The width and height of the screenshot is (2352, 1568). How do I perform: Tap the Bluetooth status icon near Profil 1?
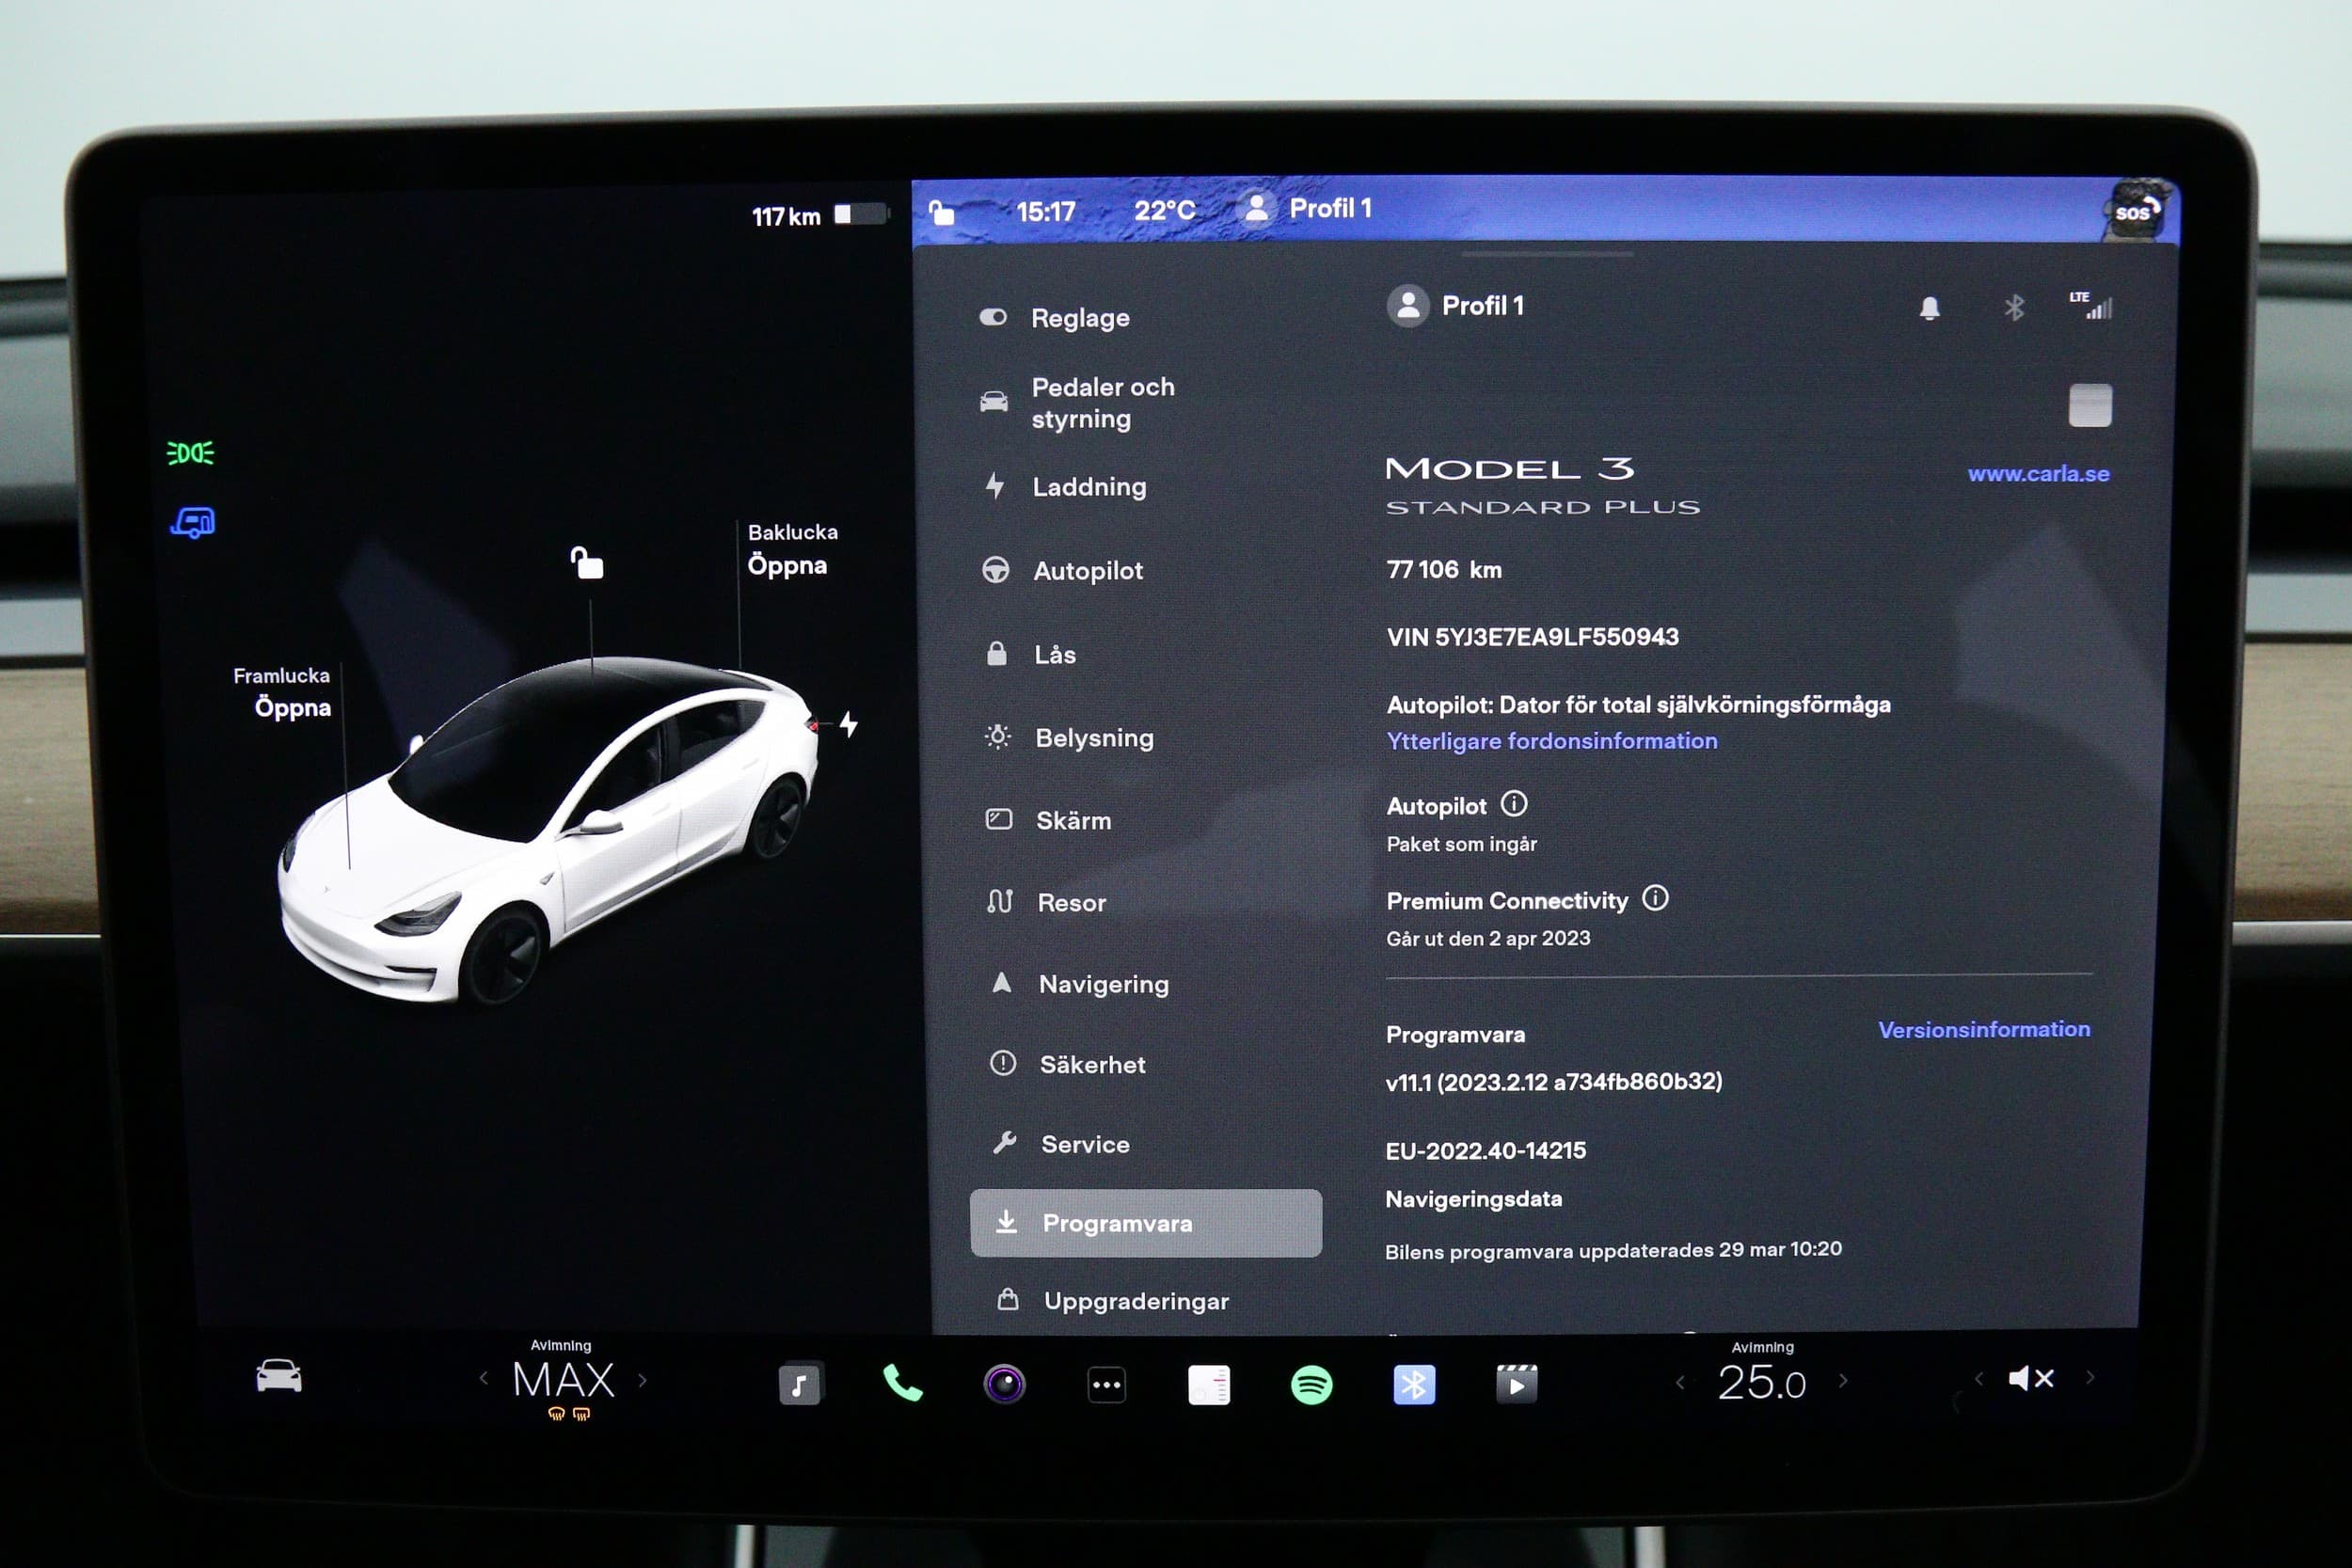(x=2014, y=307)
